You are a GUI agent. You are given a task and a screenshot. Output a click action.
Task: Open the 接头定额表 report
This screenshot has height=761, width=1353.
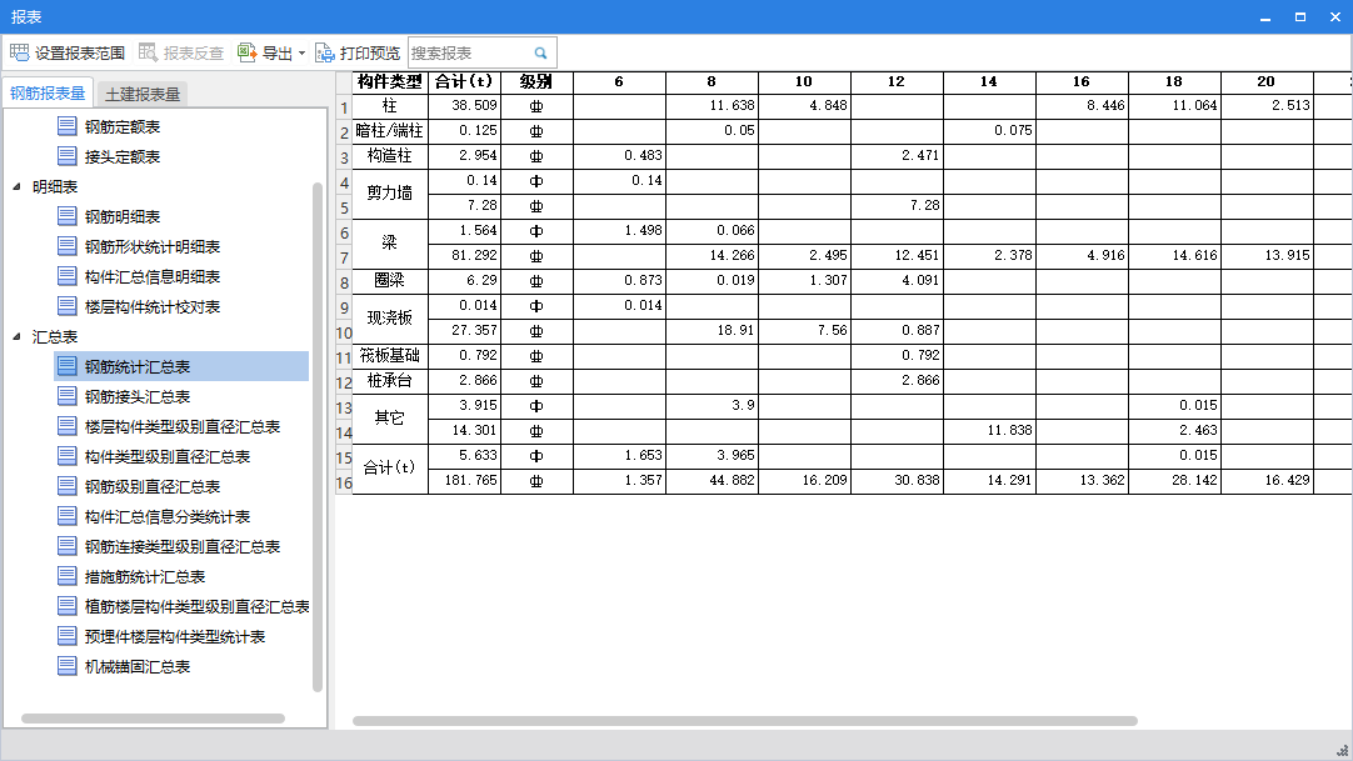point(122,157)
